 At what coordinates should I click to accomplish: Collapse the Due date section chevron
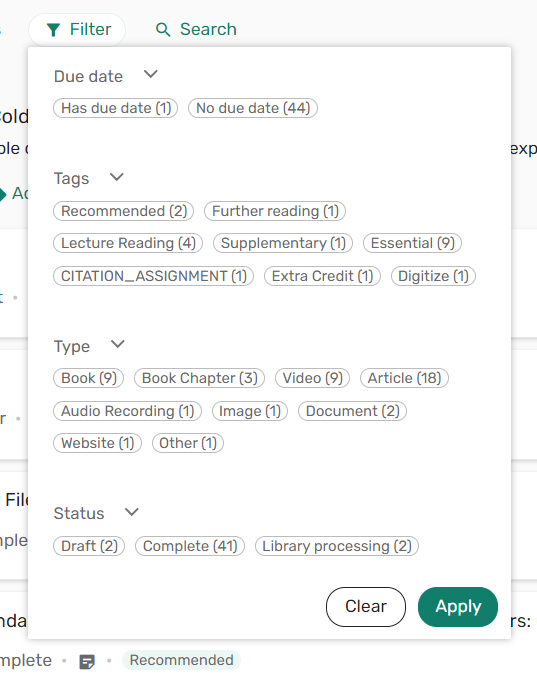pos(150,74)
